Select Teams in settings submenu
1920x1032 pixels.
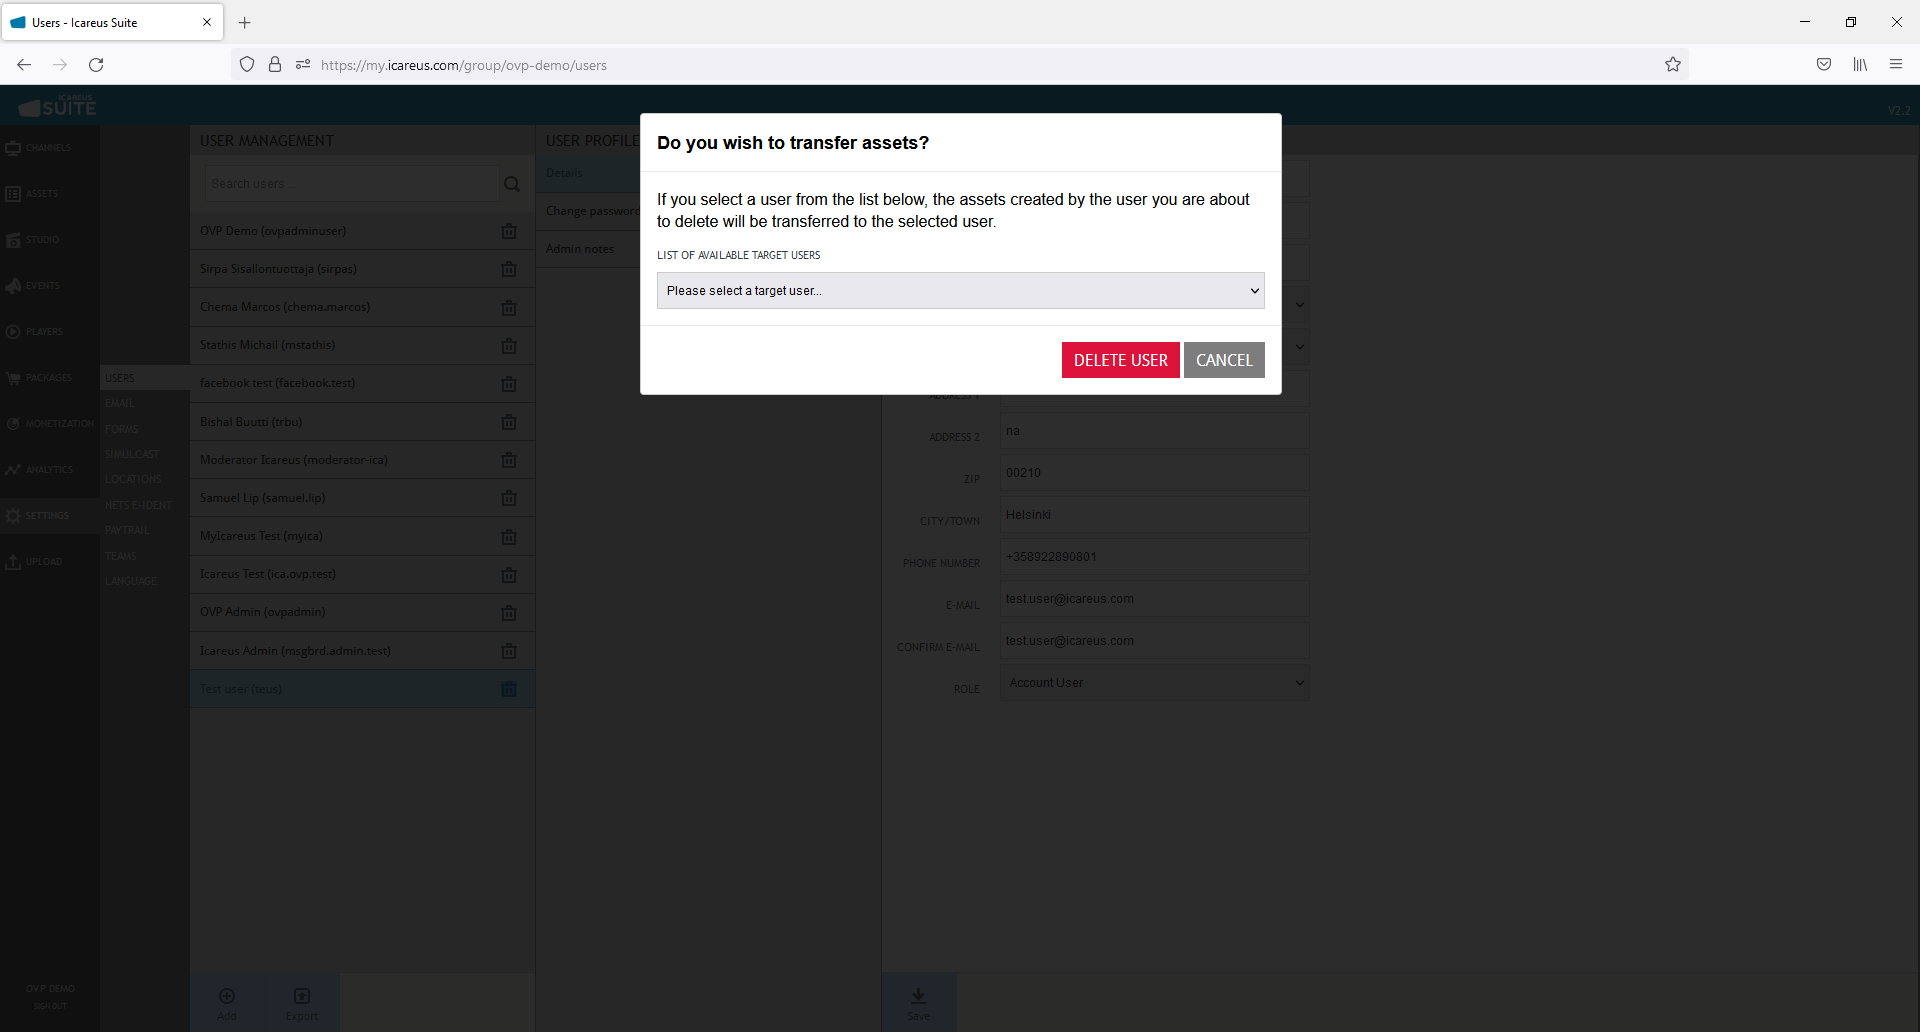pyautogui.click(x=121, y=556)
